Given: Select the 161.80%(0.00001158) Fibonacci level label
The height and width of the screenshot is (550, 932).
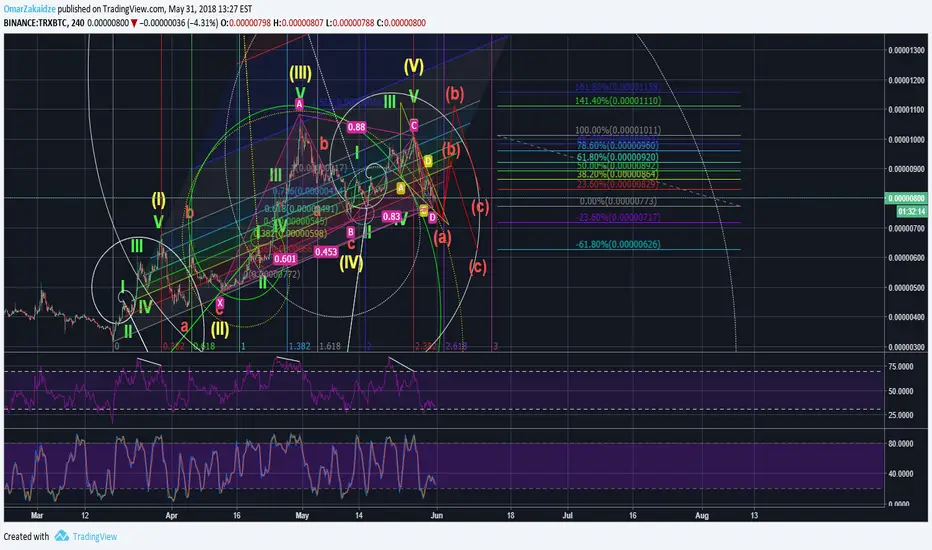Looking at the screenshot, I should (617, 87).
